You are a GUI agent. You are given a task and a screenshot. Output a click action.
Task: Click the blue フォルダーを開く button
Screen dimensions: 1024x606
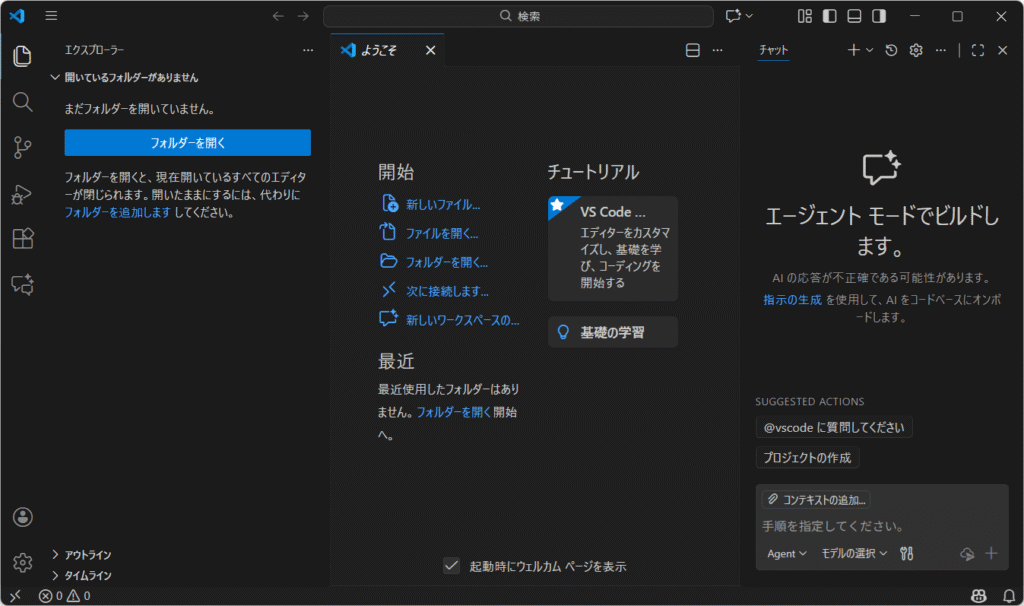(187, 143)
